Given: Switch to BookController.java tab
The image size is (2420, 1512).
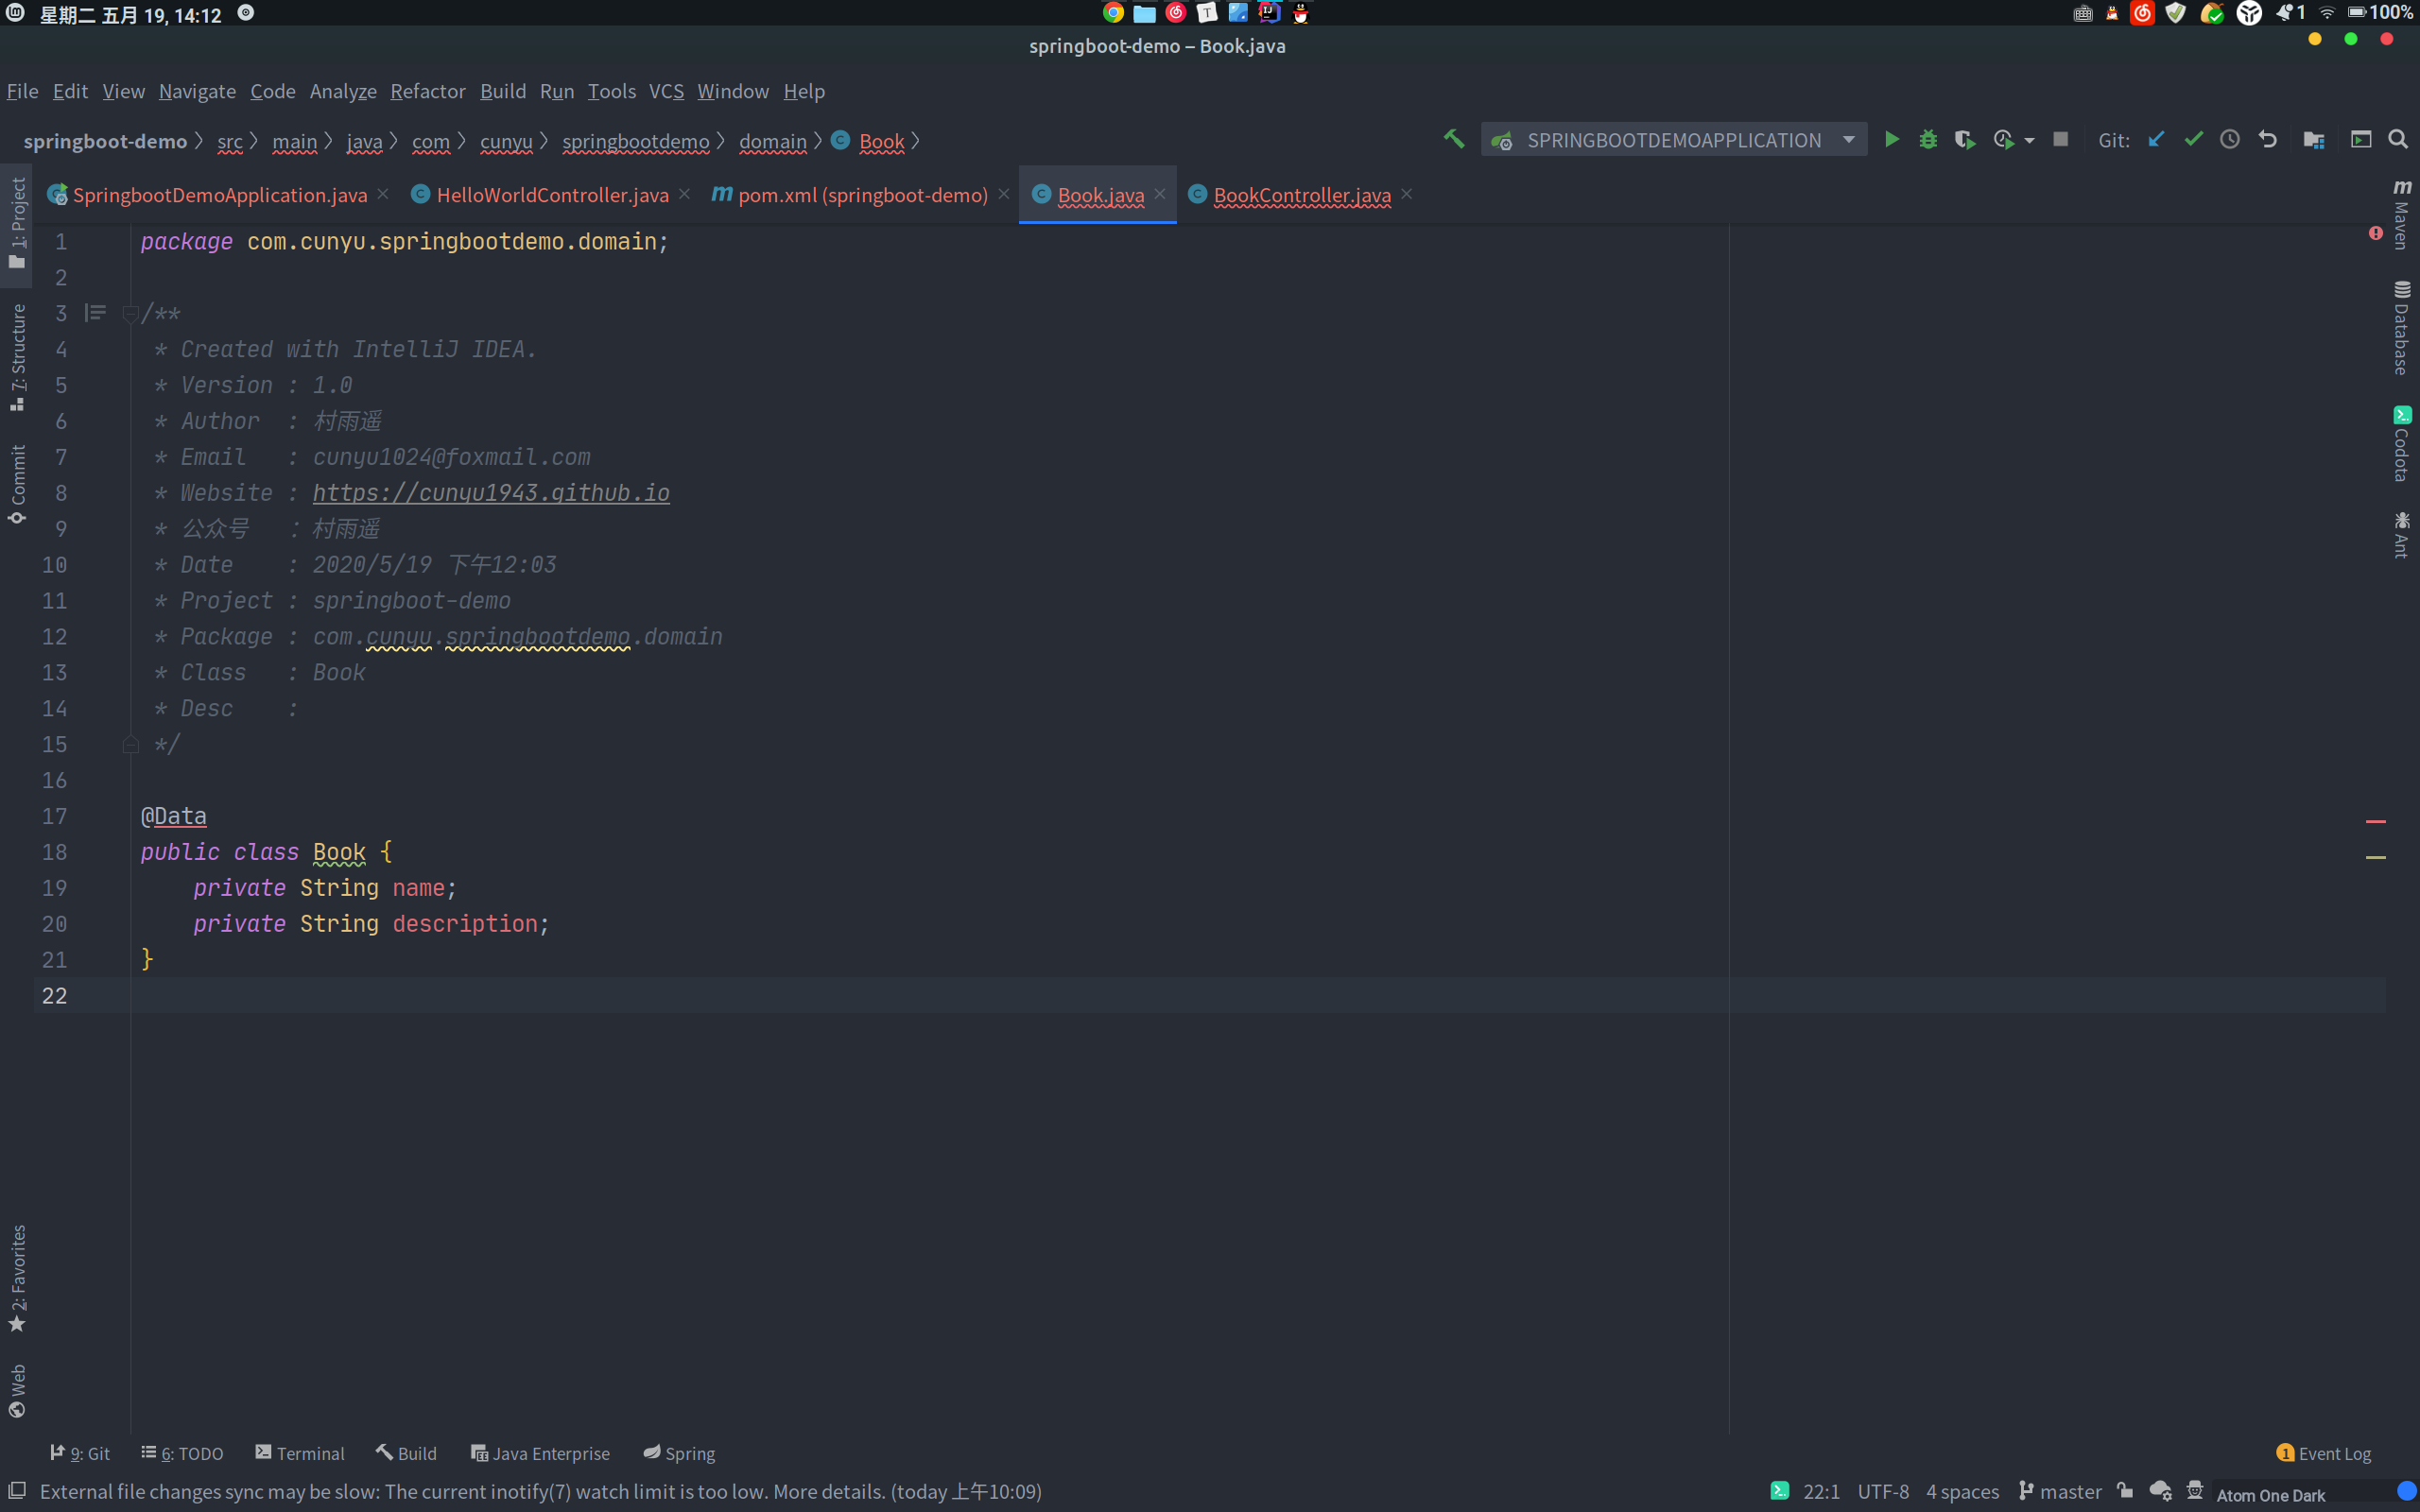Looking at the screenshot, I should pos(1301,195).
